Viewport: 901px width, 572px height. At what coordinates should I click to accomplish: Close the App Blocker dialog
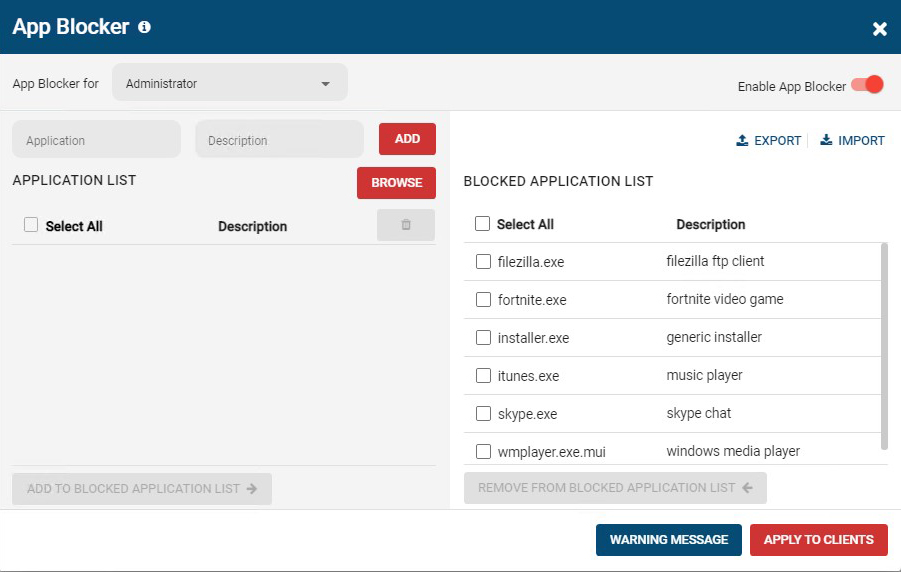[x=879, y=29]
